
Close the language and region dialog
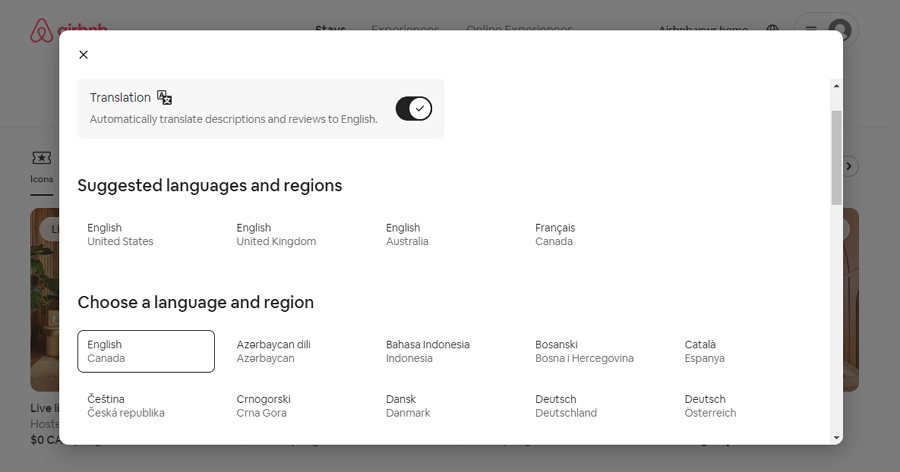click(83, 55)
